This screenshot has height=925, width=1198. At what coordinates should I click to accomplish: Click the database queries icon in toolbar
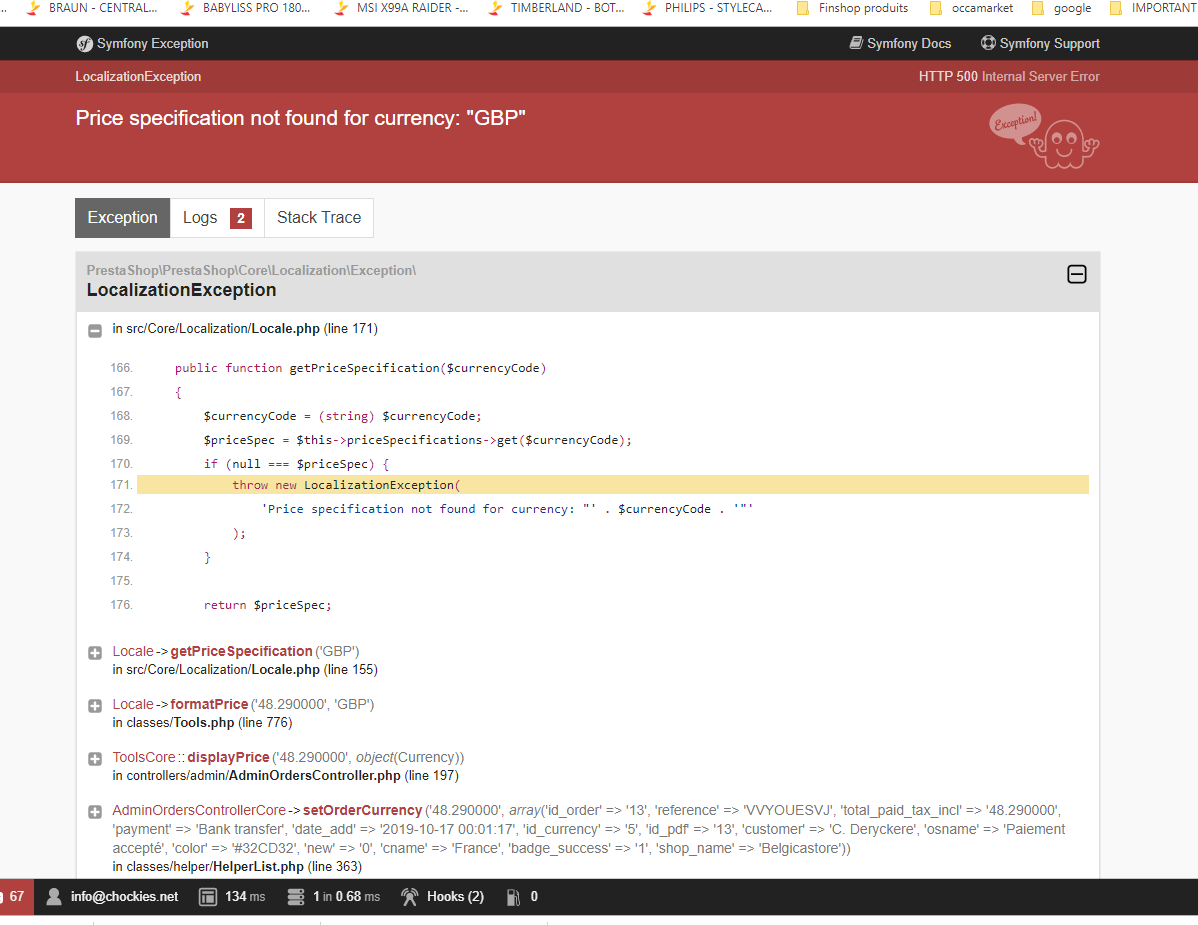pyautogui.click(x=296, y=897)
